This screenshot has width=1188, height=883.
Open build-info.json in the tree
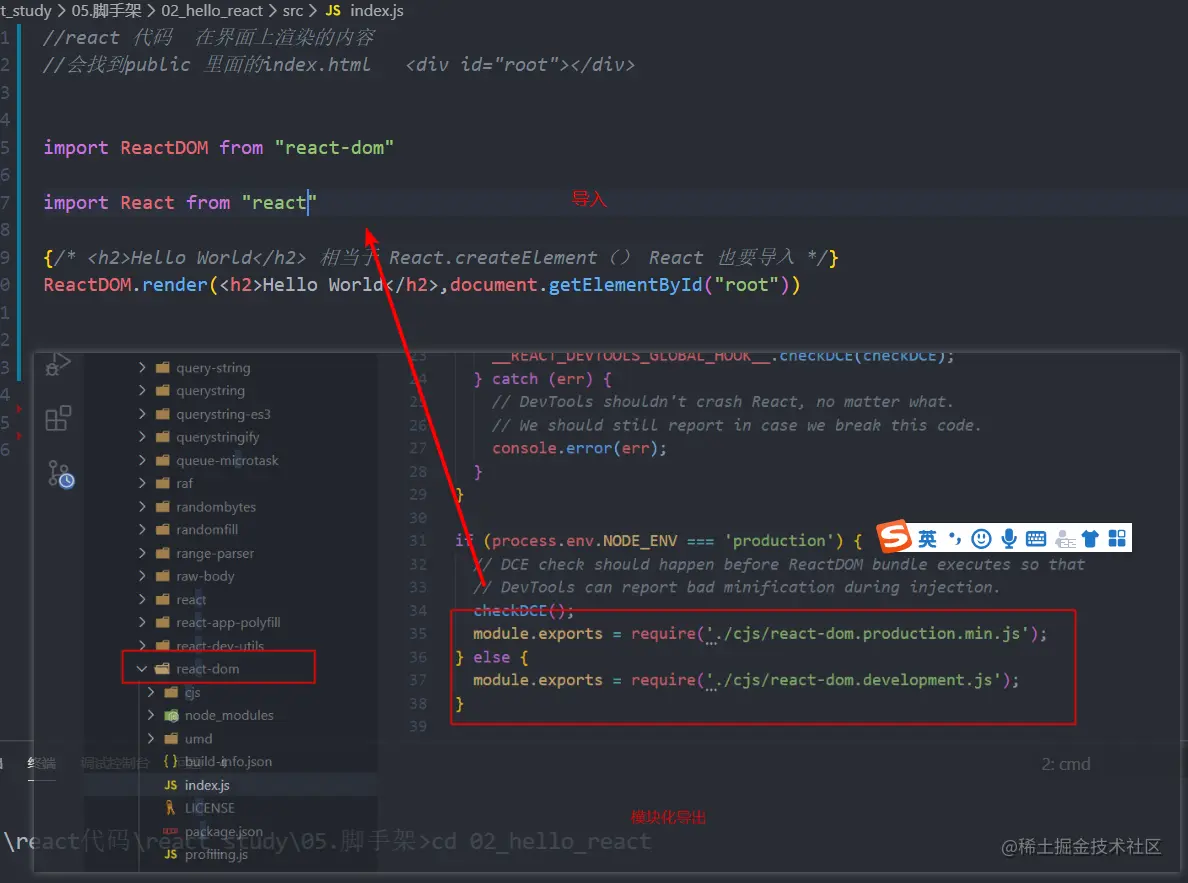230,761
